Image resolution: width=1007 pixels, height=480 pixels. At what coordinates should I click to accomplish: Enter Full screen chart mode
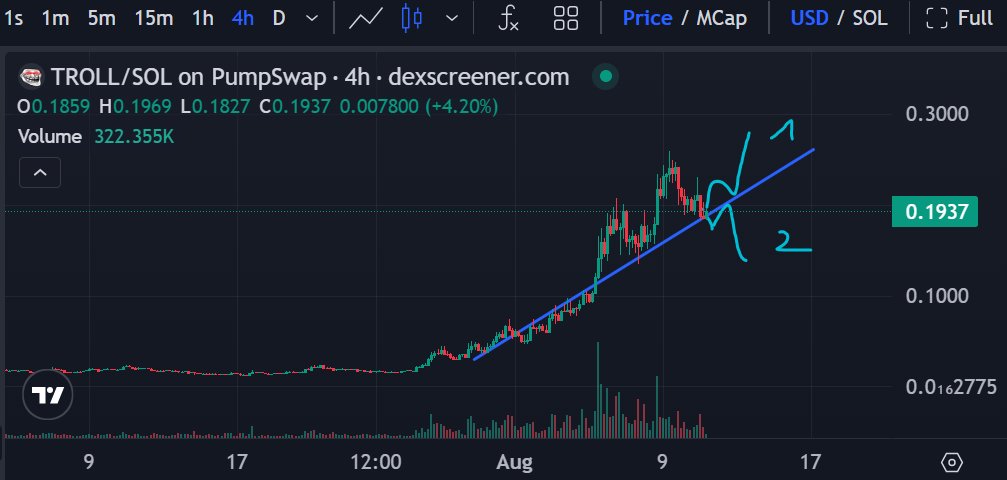click(959, 18)
